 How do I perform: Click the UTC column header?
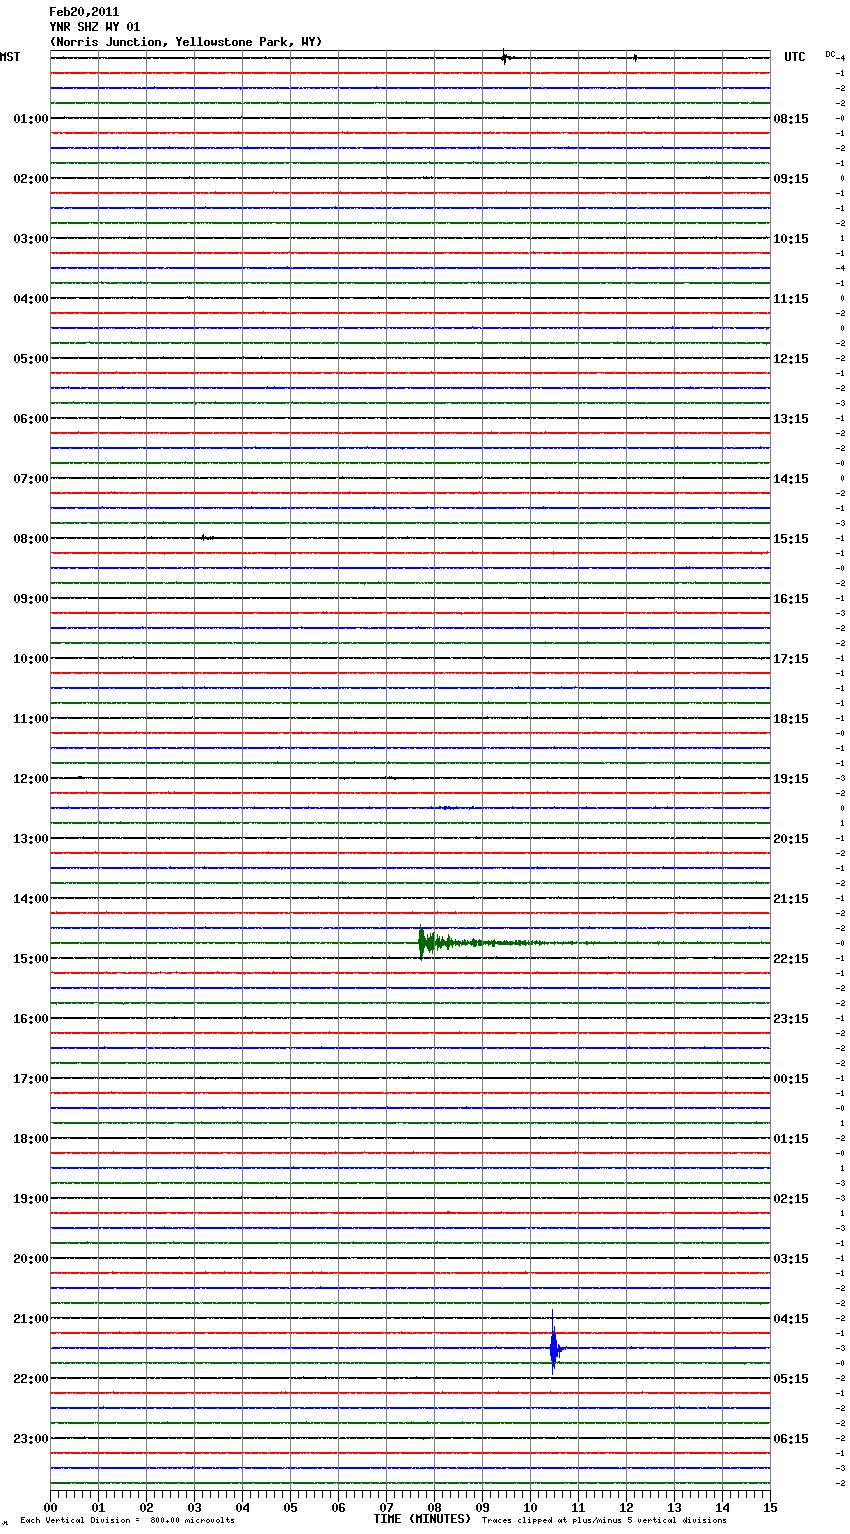795,57
